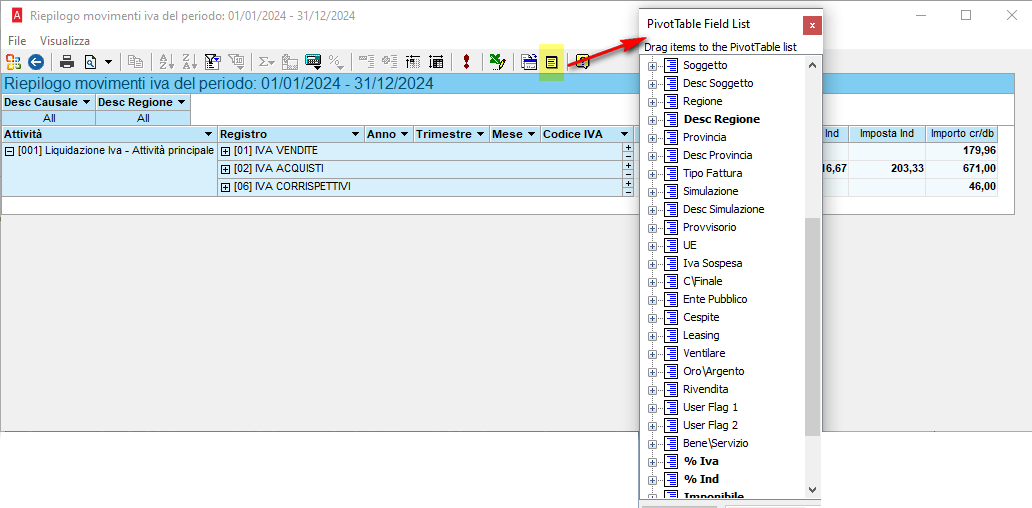This screenshot has height=508, width=1032.
Task: Click the Subtotal icon in toolbar
Action: click(290, 62)
